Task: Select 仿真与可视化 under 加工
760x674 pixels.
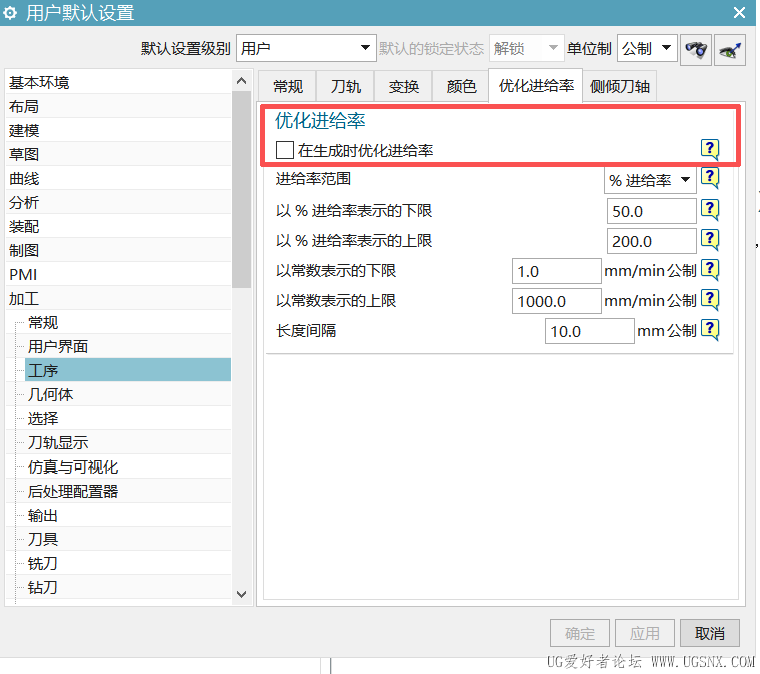Action: (128, 467)
